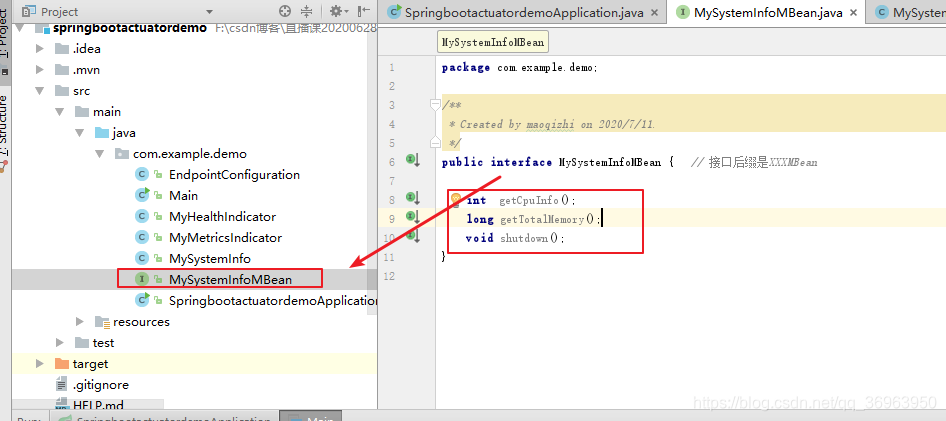Click the runnable class icon beside Main
This screenshot has height=421, width=946.
[142, 195]
